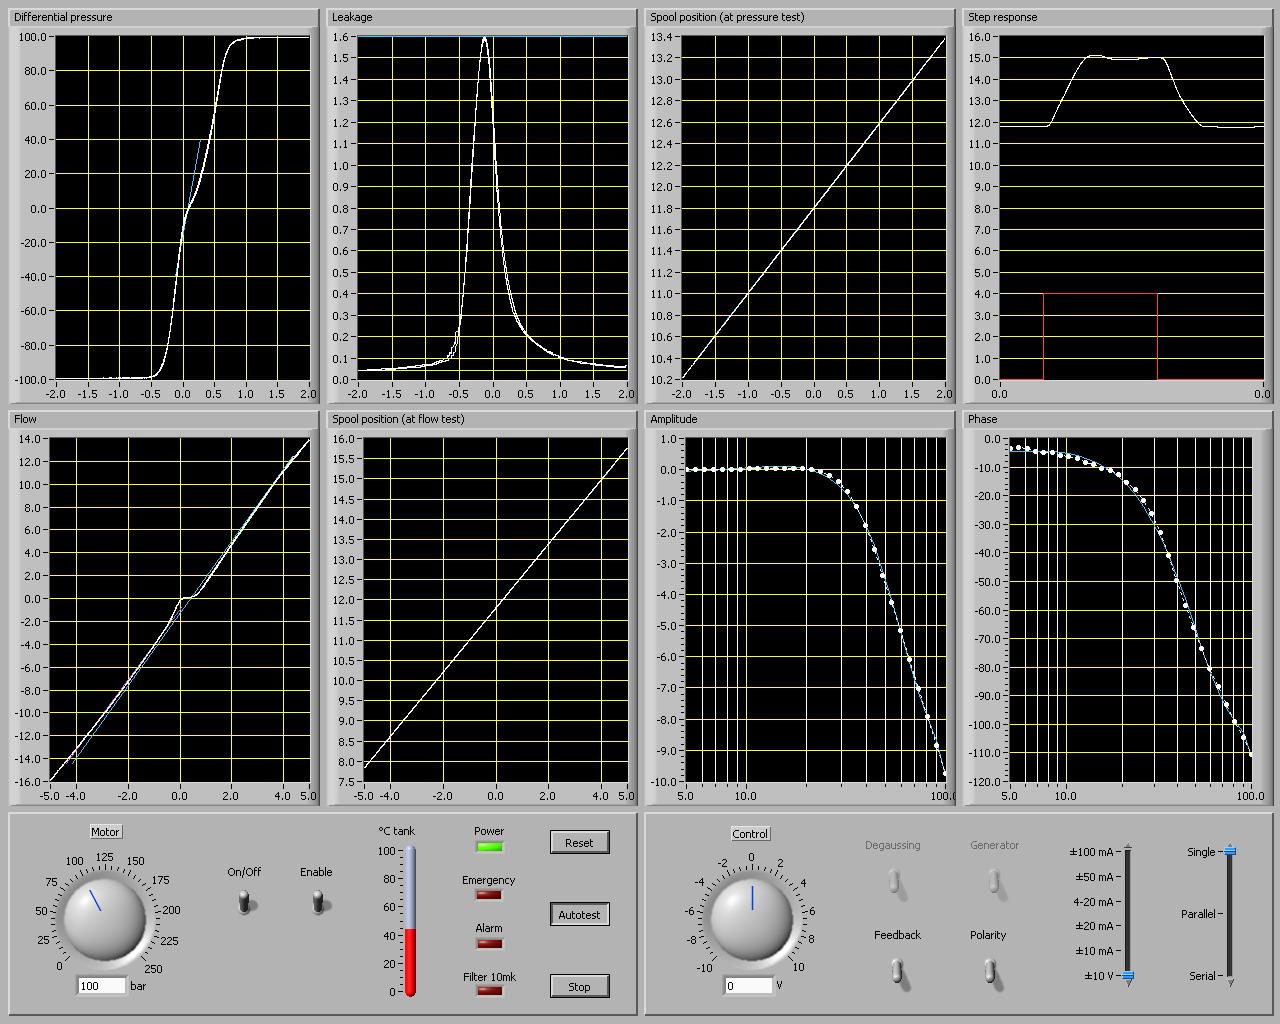Screen dimensions: 1280x1024
Task: Select ±100 mA on the range slider
Action: (1127, 853)
